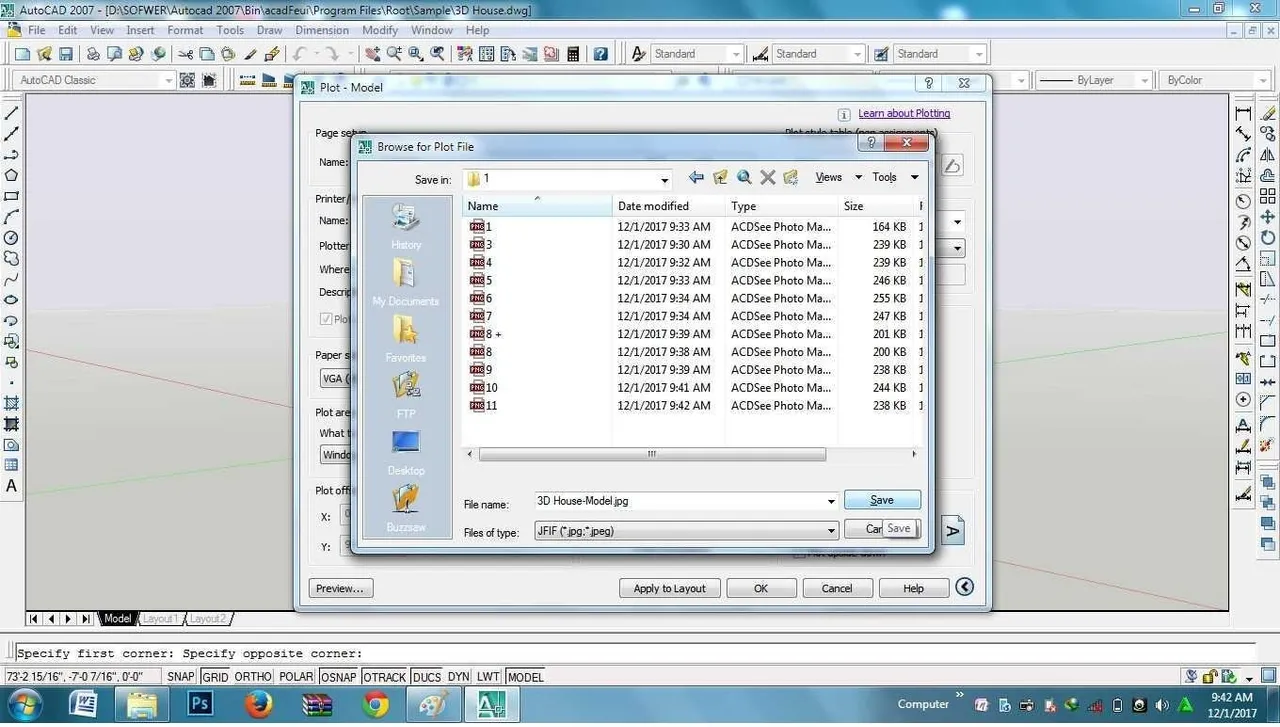Toggle DYN input in status bar
This screenshot has height=727, width=1280.
tap(458, 677)
